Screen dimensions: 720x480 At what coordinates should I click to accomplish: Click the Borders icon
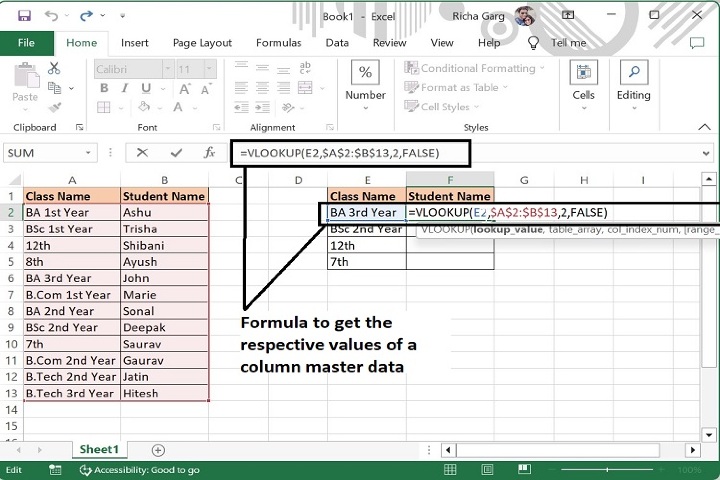(x=104, y=107)
